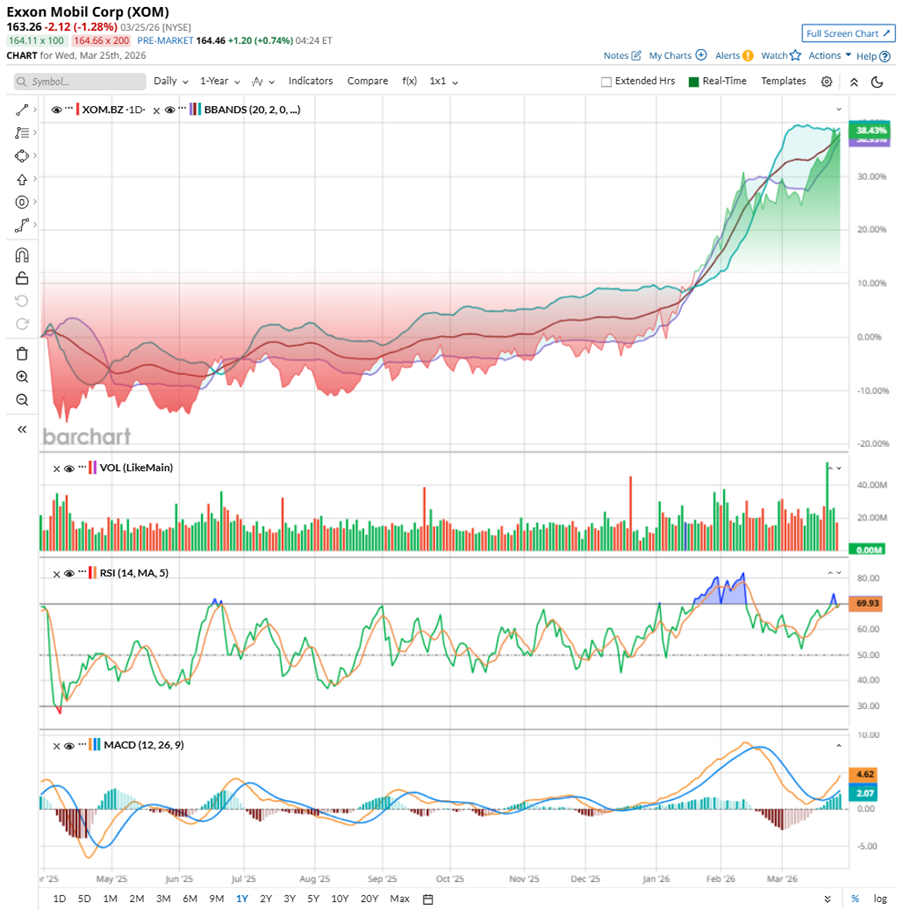Toggle percent scale mode
Screen dimensions: 903x917
tap(855, 899)
